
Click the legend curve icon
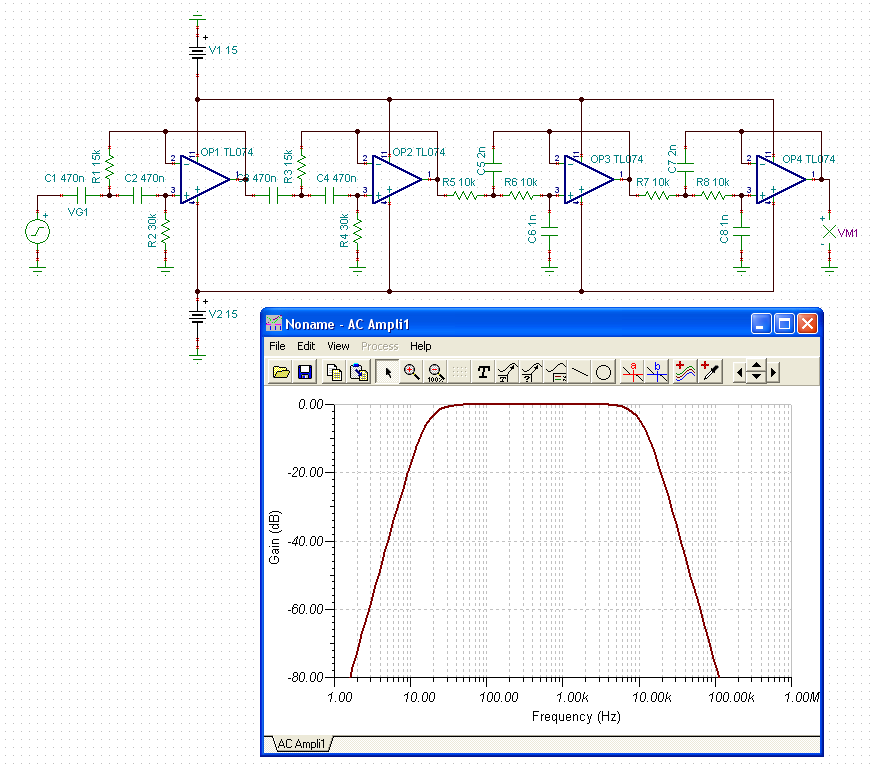556,372
